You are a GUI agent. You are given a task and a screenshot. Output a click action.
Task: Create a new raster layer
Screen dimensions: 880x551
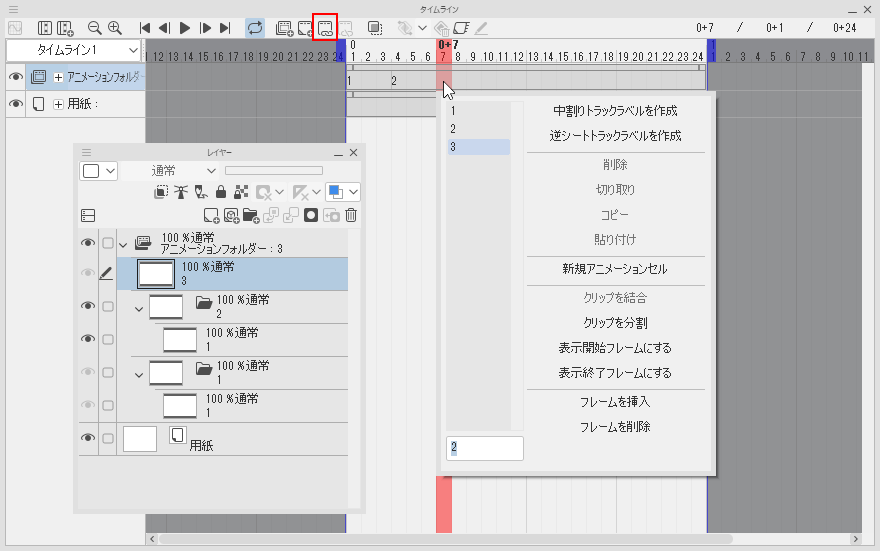[x=212, y=215]
